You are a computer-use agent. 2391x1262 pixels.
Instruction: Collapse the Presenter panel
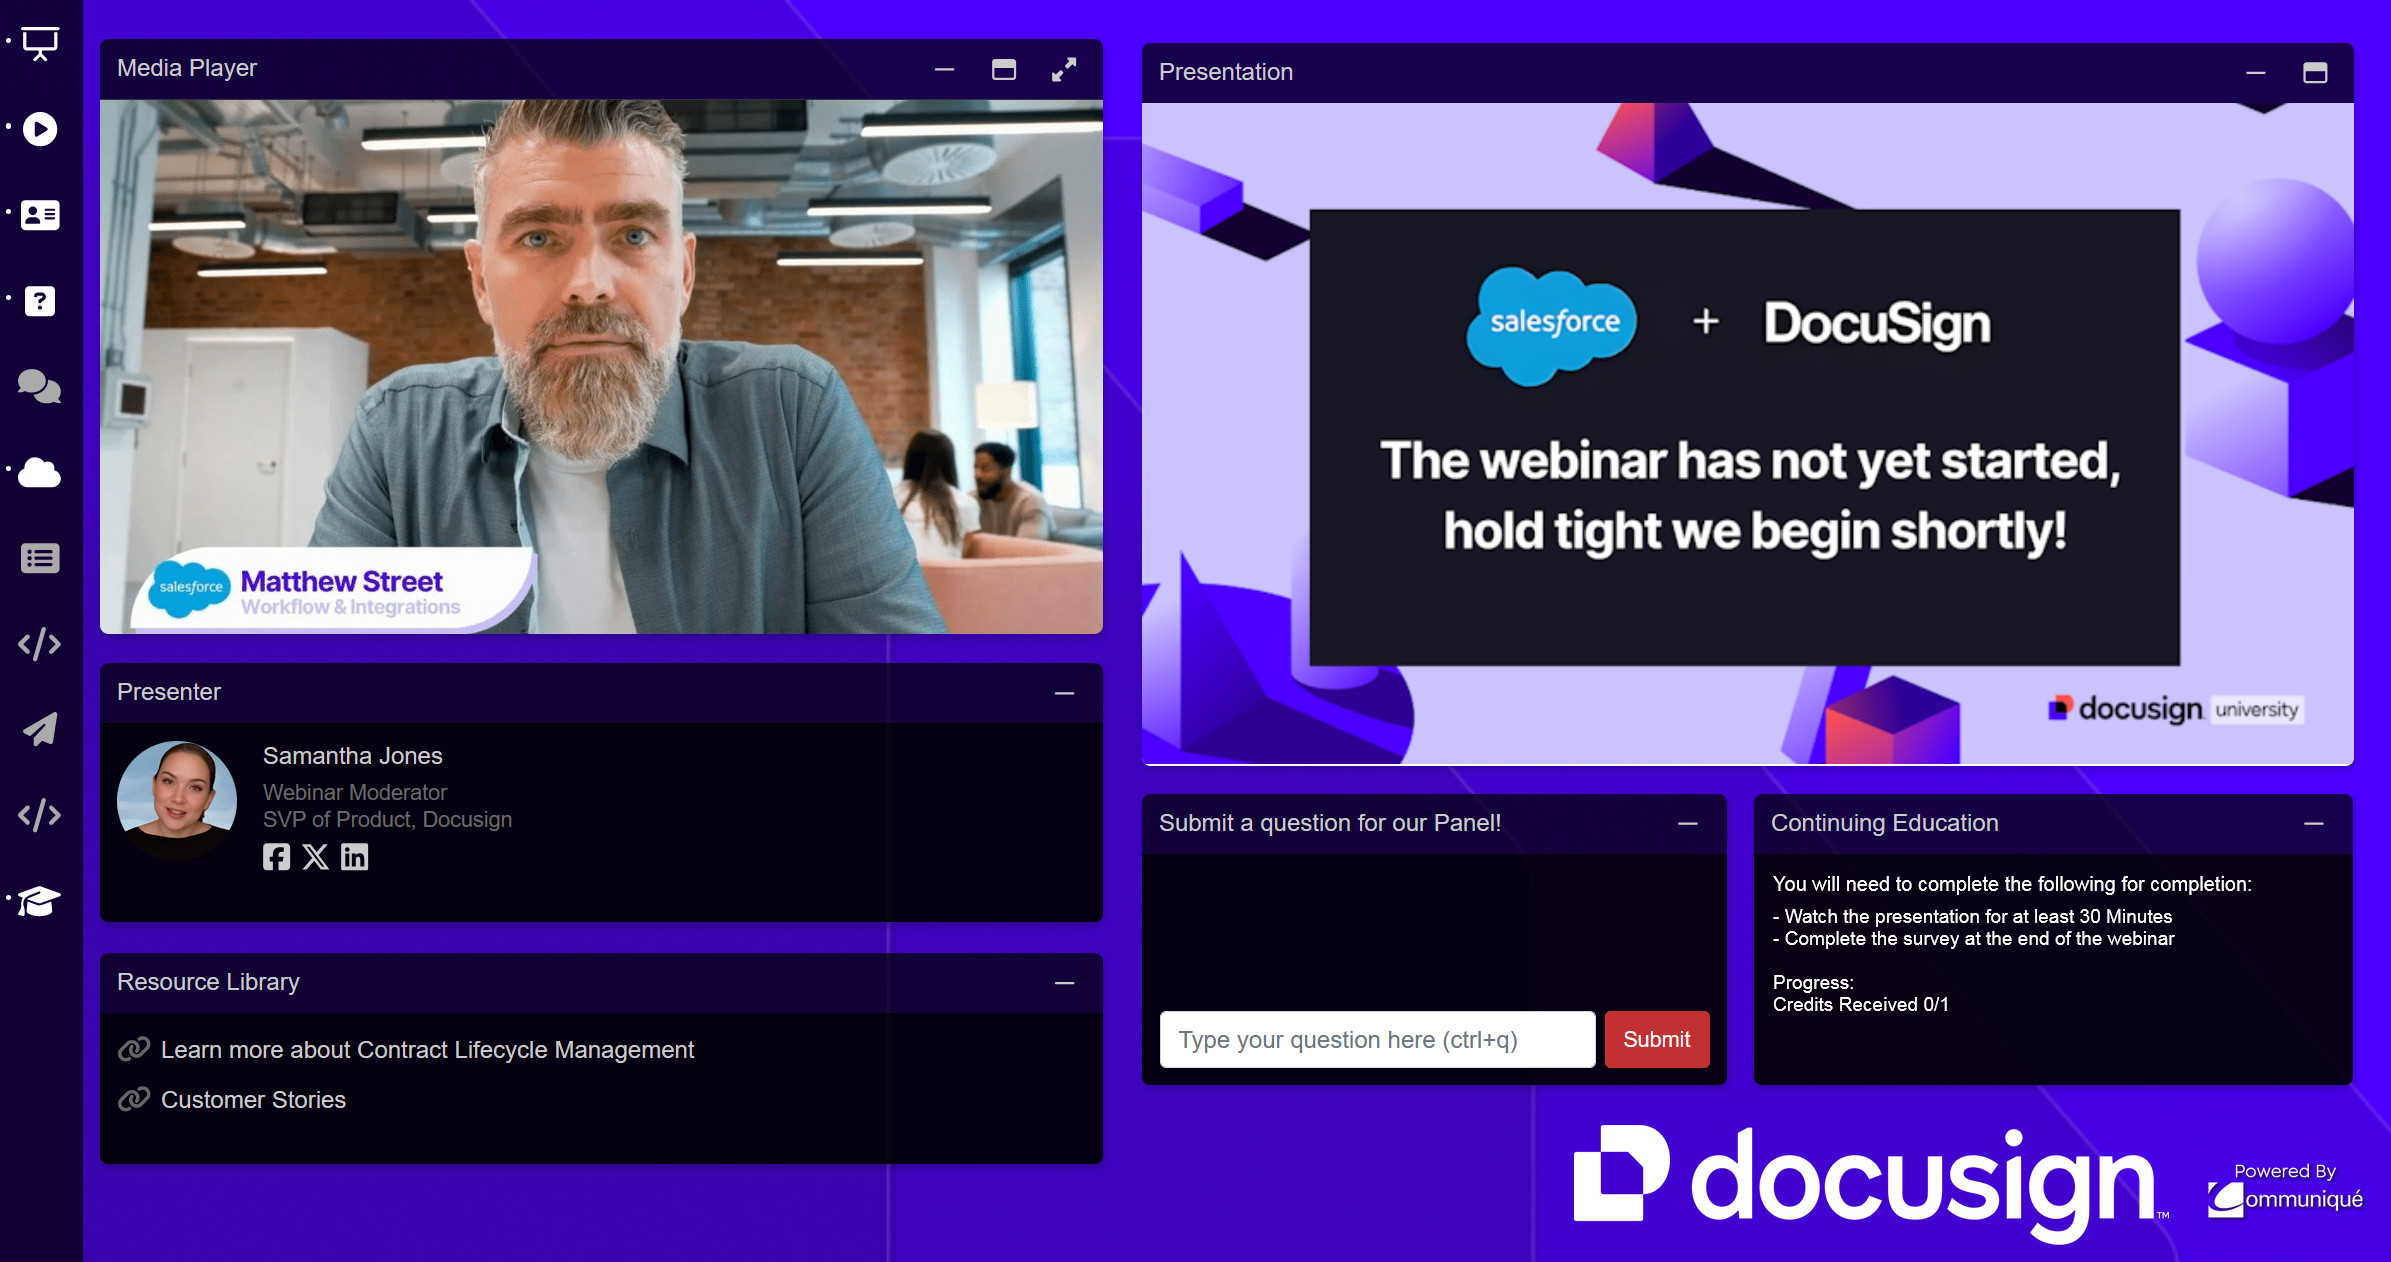pos(1065,693)
